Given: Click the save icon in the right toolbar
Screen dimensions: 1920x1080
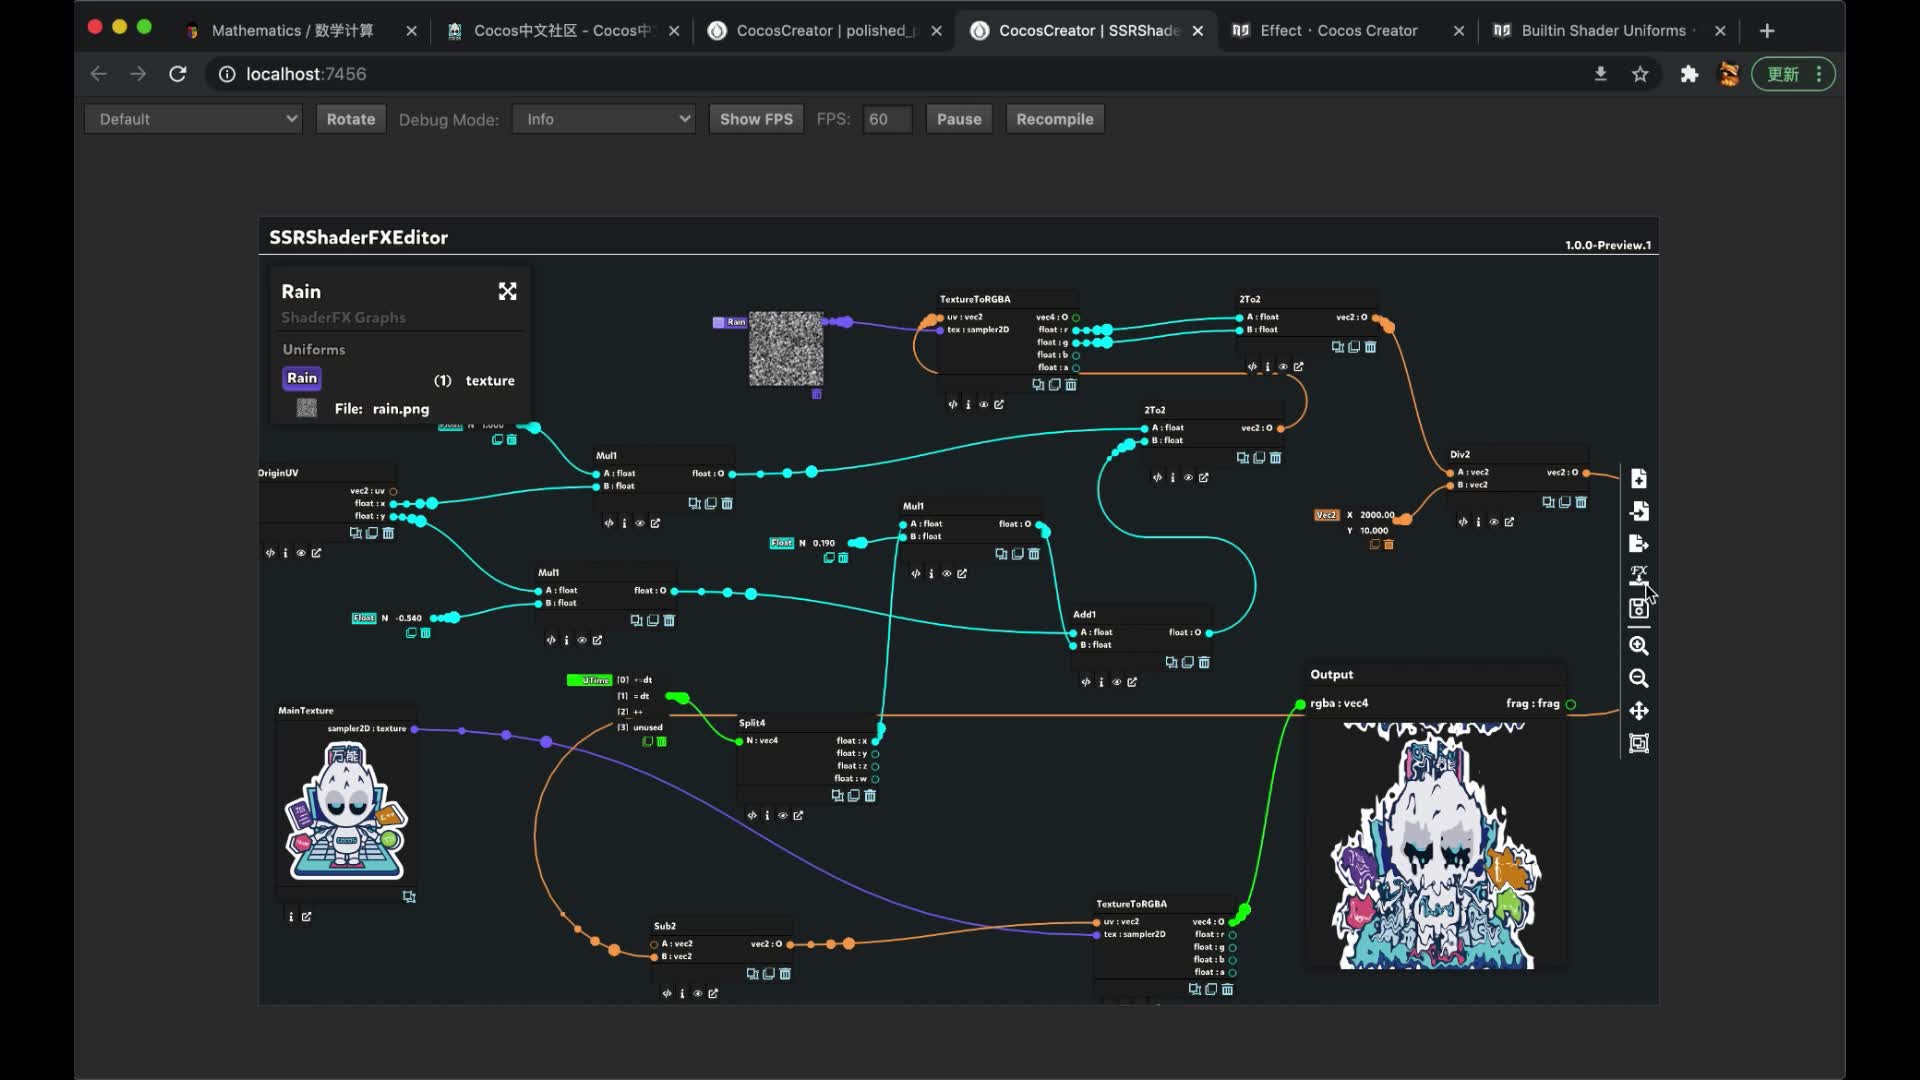Looking at the screenshot, I should coord(1639,609).
